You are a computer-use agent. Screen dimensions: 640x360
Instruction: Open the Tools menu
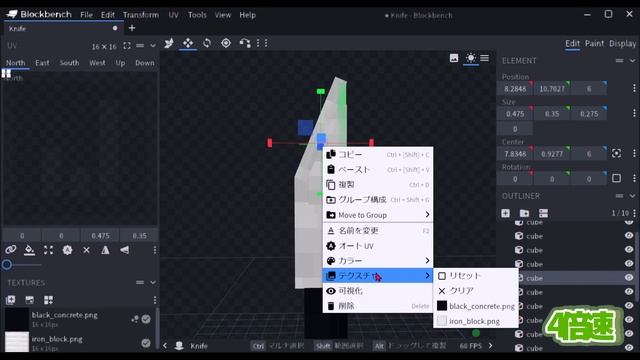[197, 15]
